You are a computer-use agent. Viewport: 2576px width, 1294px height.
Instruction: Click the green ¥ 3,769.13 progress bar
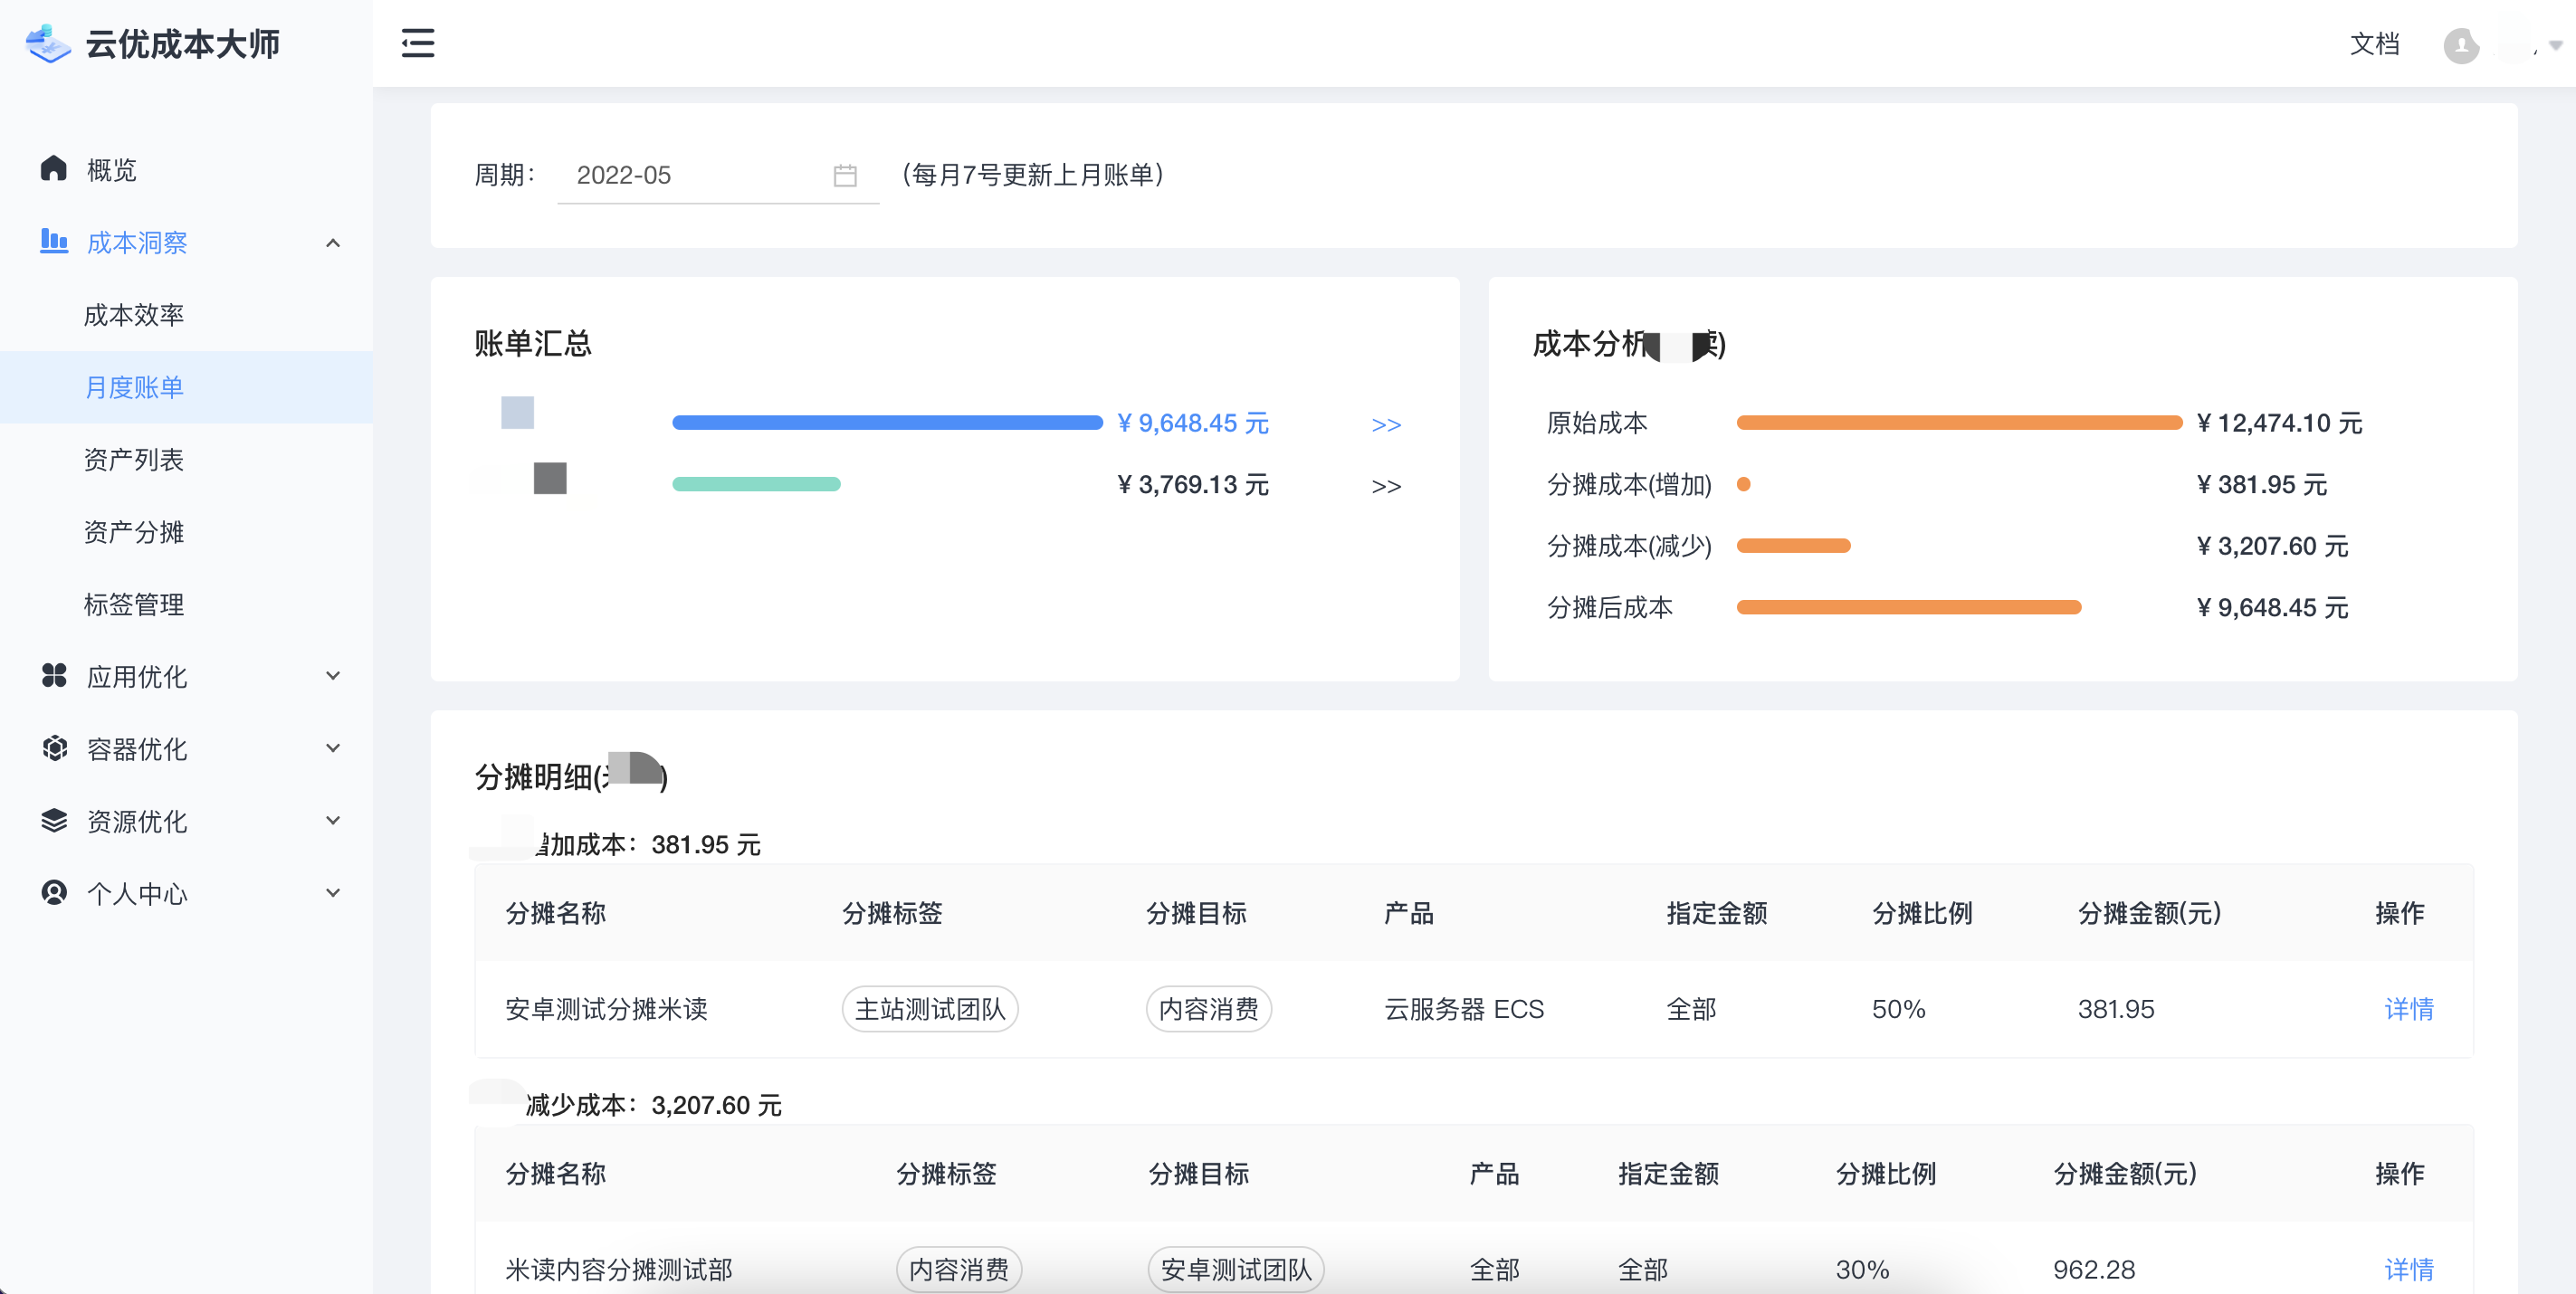(x=756, y=484)
